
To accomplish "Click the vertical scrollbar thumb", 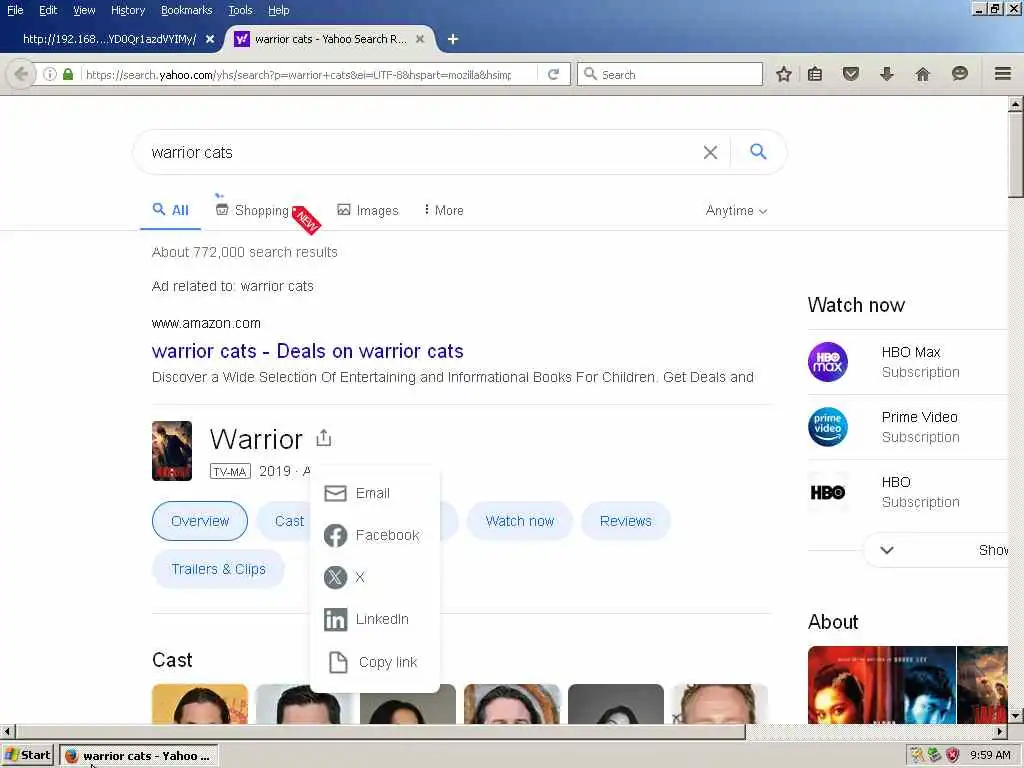I will tap(1016, 153).
